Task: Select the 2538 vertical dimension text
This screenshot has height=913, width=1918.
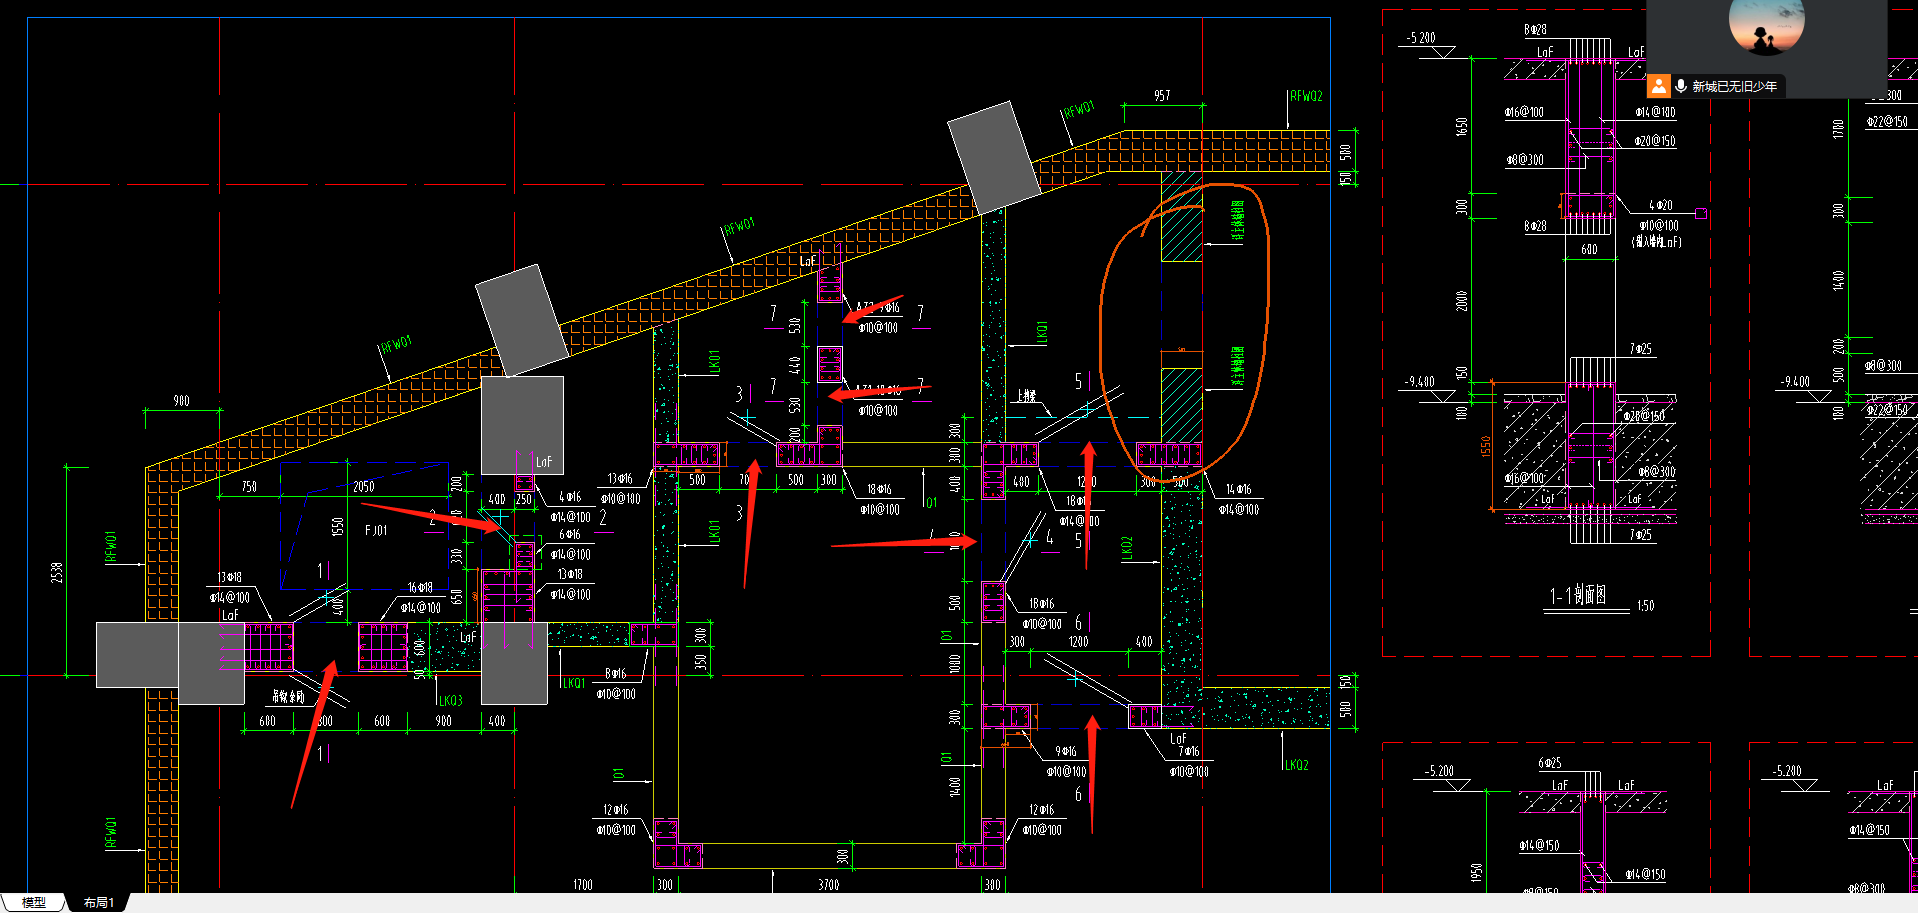Action: [57, 572]
